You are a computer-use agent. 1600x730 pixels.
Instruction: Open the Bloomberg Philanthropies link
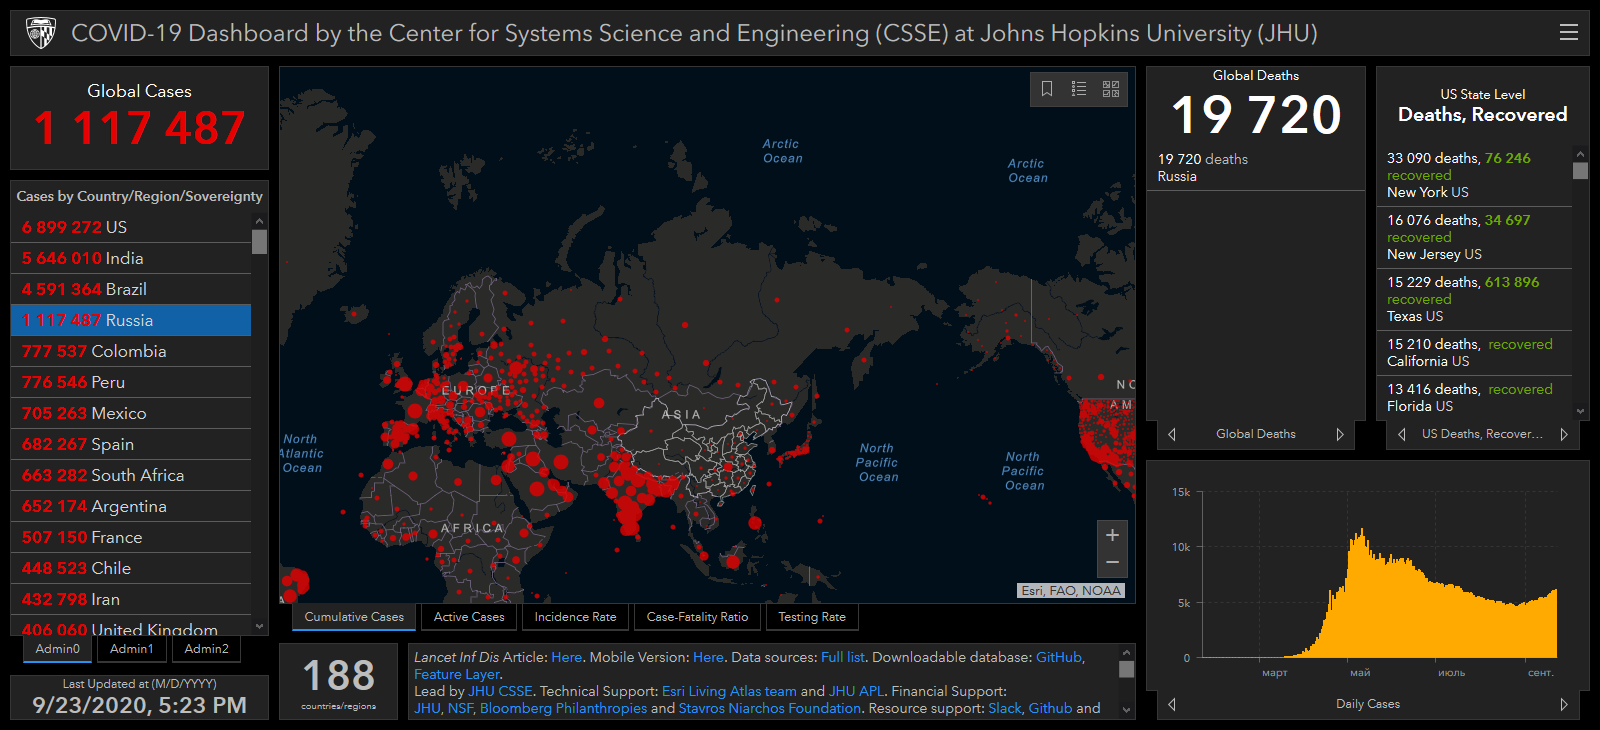pos(563,708)
